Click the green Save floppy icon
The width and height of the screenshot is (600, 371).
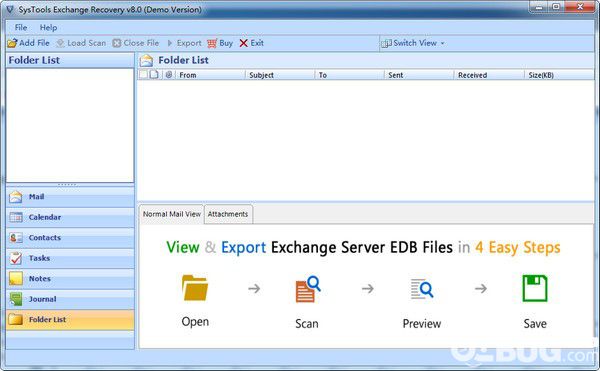click(535, 288)
